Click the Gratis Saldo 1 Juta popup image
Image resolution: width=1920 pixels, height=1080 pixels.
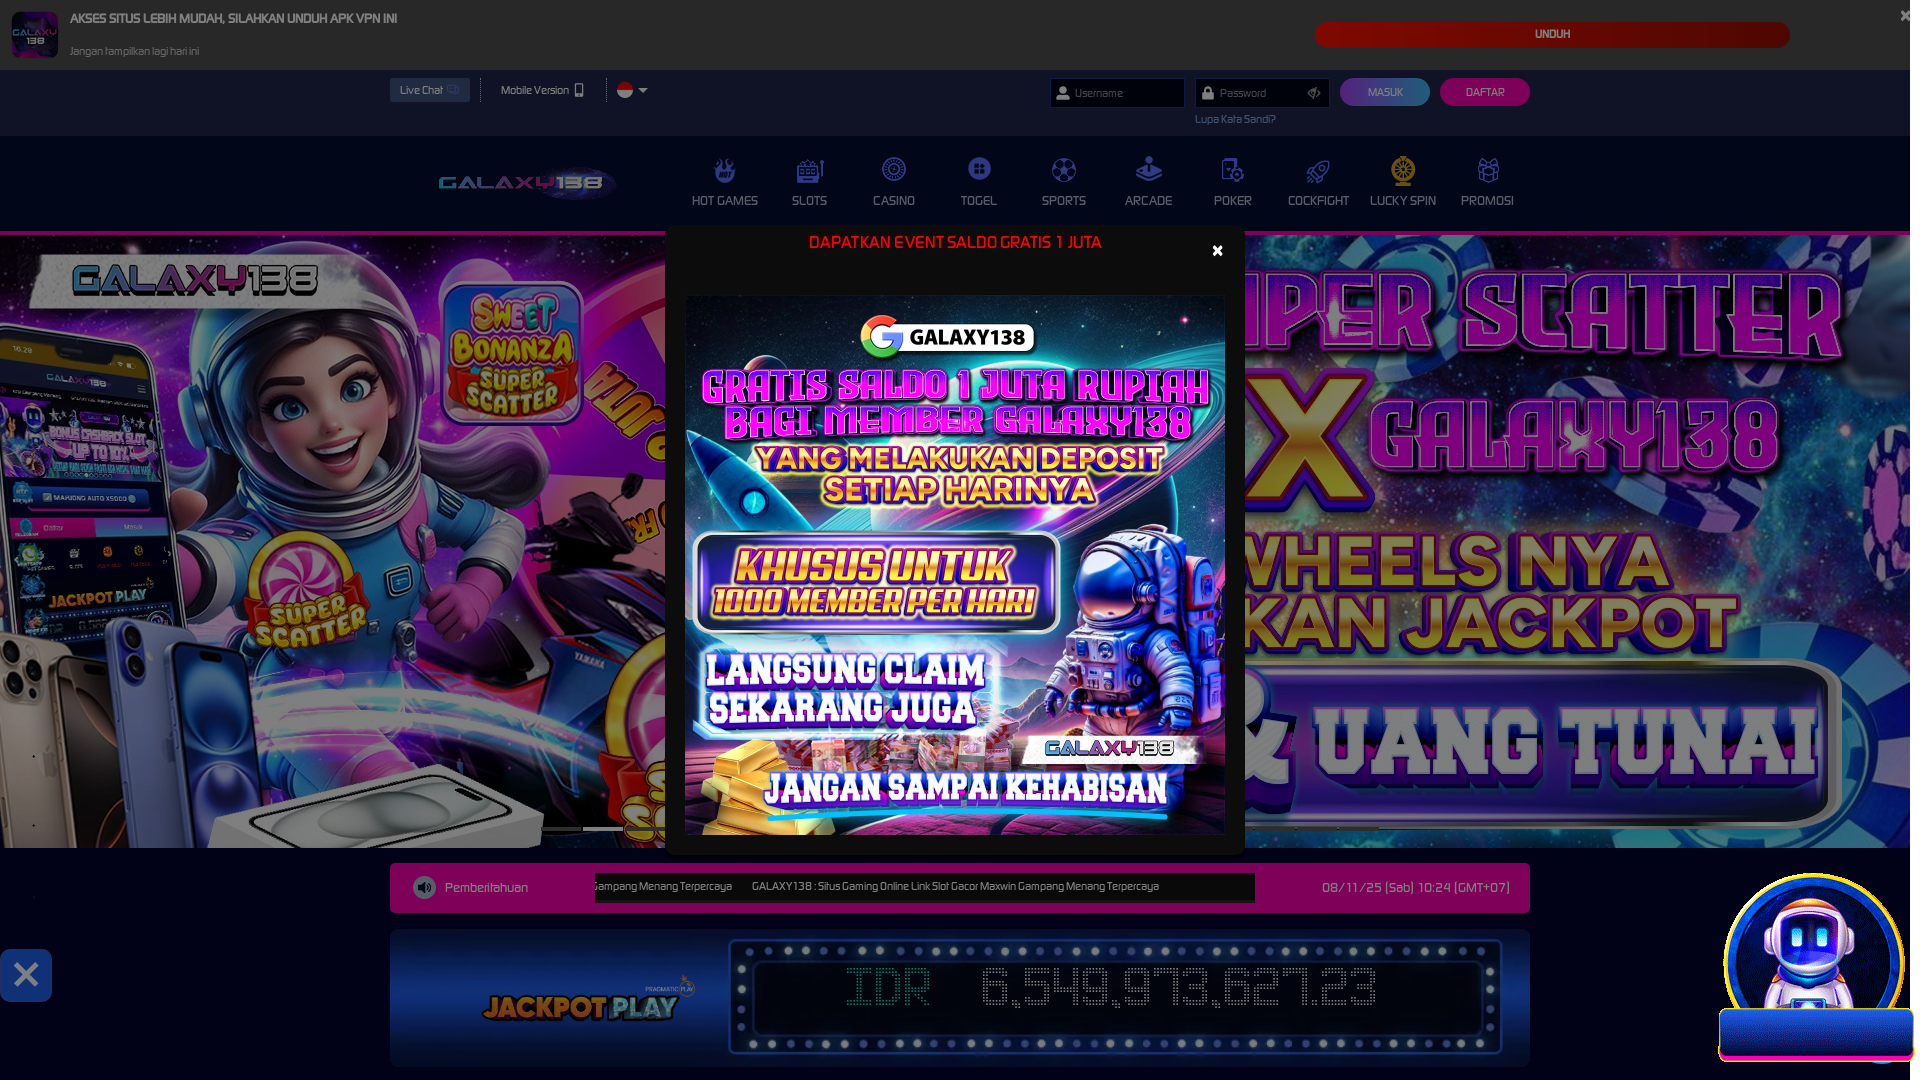954,565
